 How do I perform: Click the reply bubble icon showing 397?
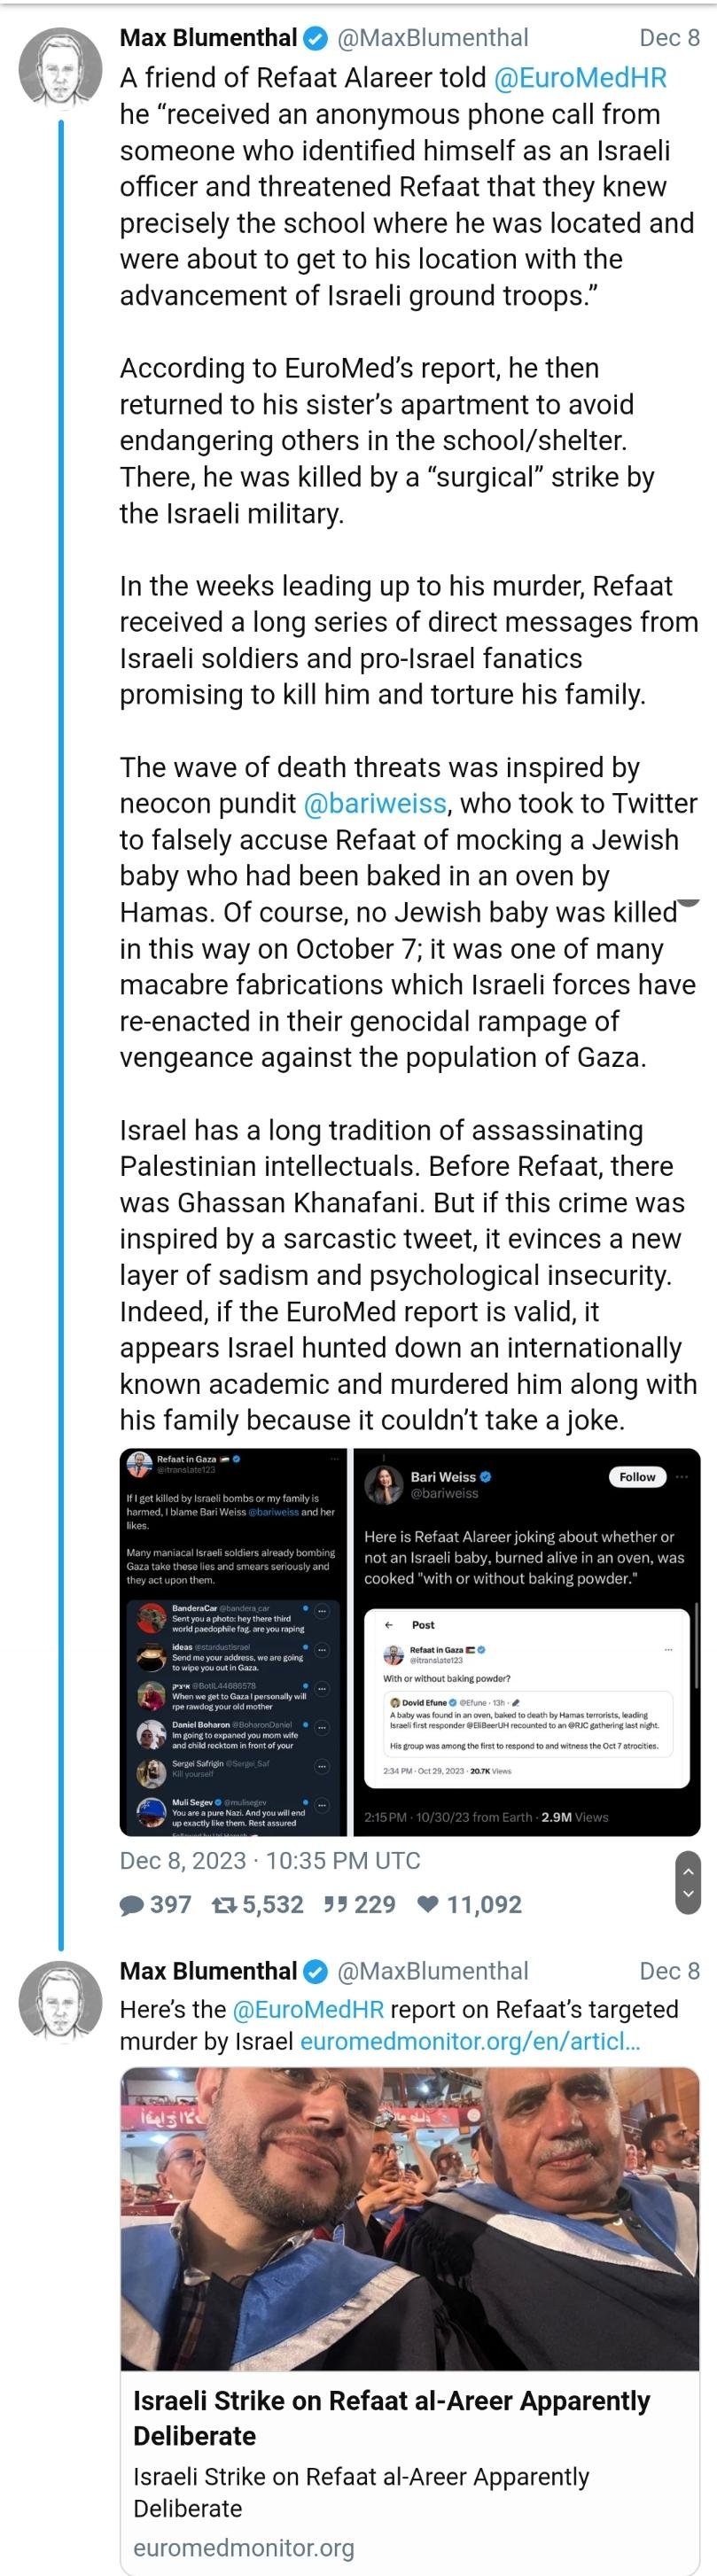coord(131,1904)
